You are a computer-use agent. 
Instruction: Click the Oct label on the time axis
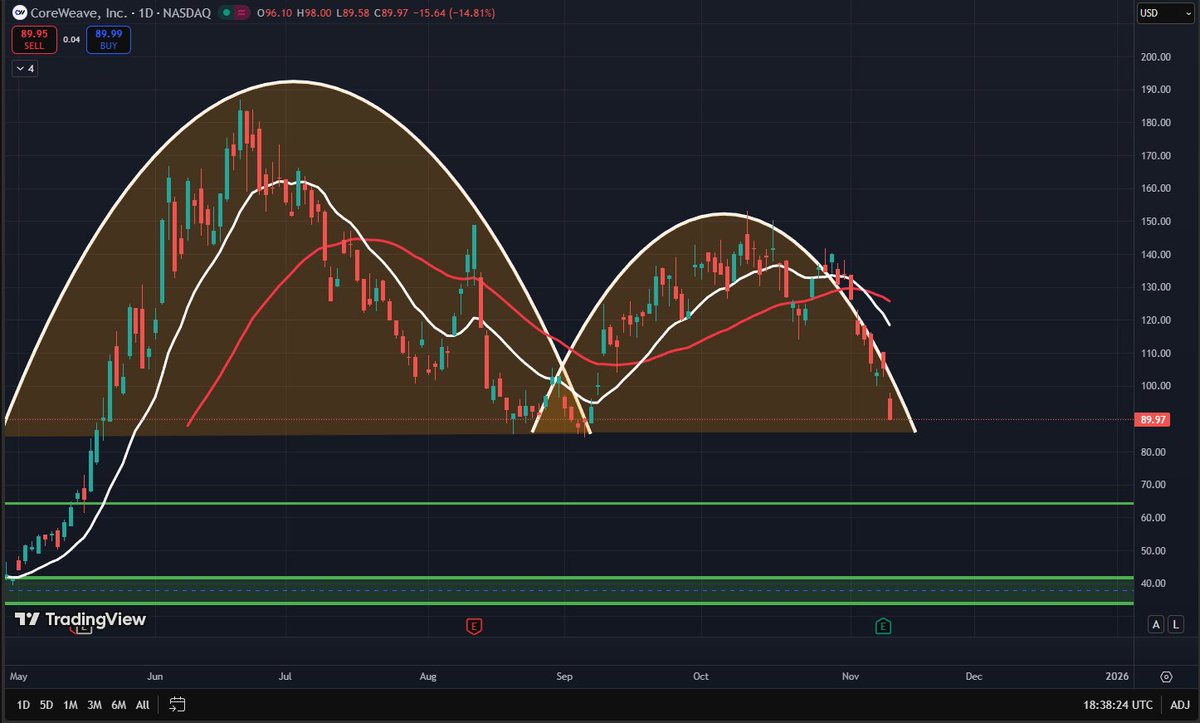(x=701, y=677)
